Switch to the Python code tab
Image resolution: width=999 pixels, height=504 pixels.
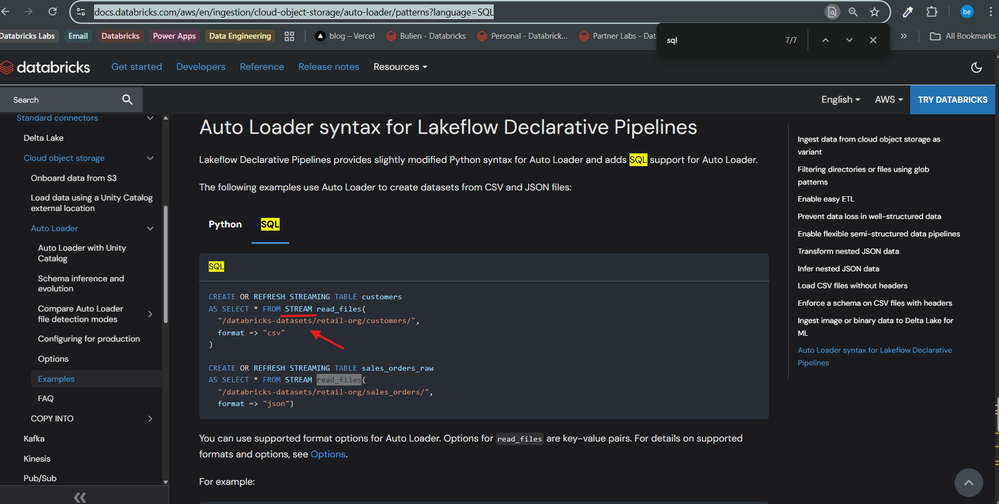(225, 224)
